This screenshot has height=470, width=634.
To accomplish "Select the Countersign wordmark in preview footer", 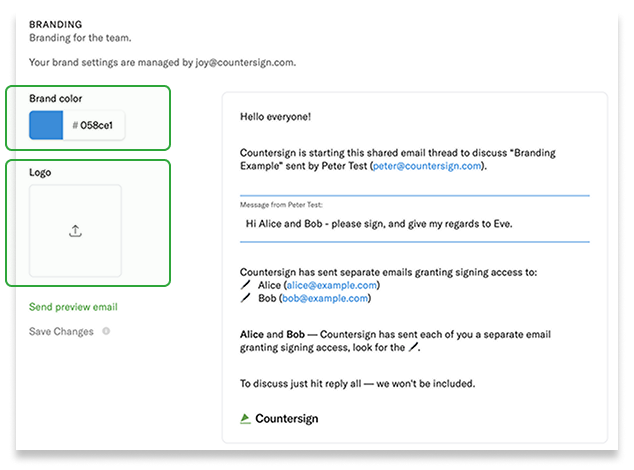I will [x=287, y=419].
